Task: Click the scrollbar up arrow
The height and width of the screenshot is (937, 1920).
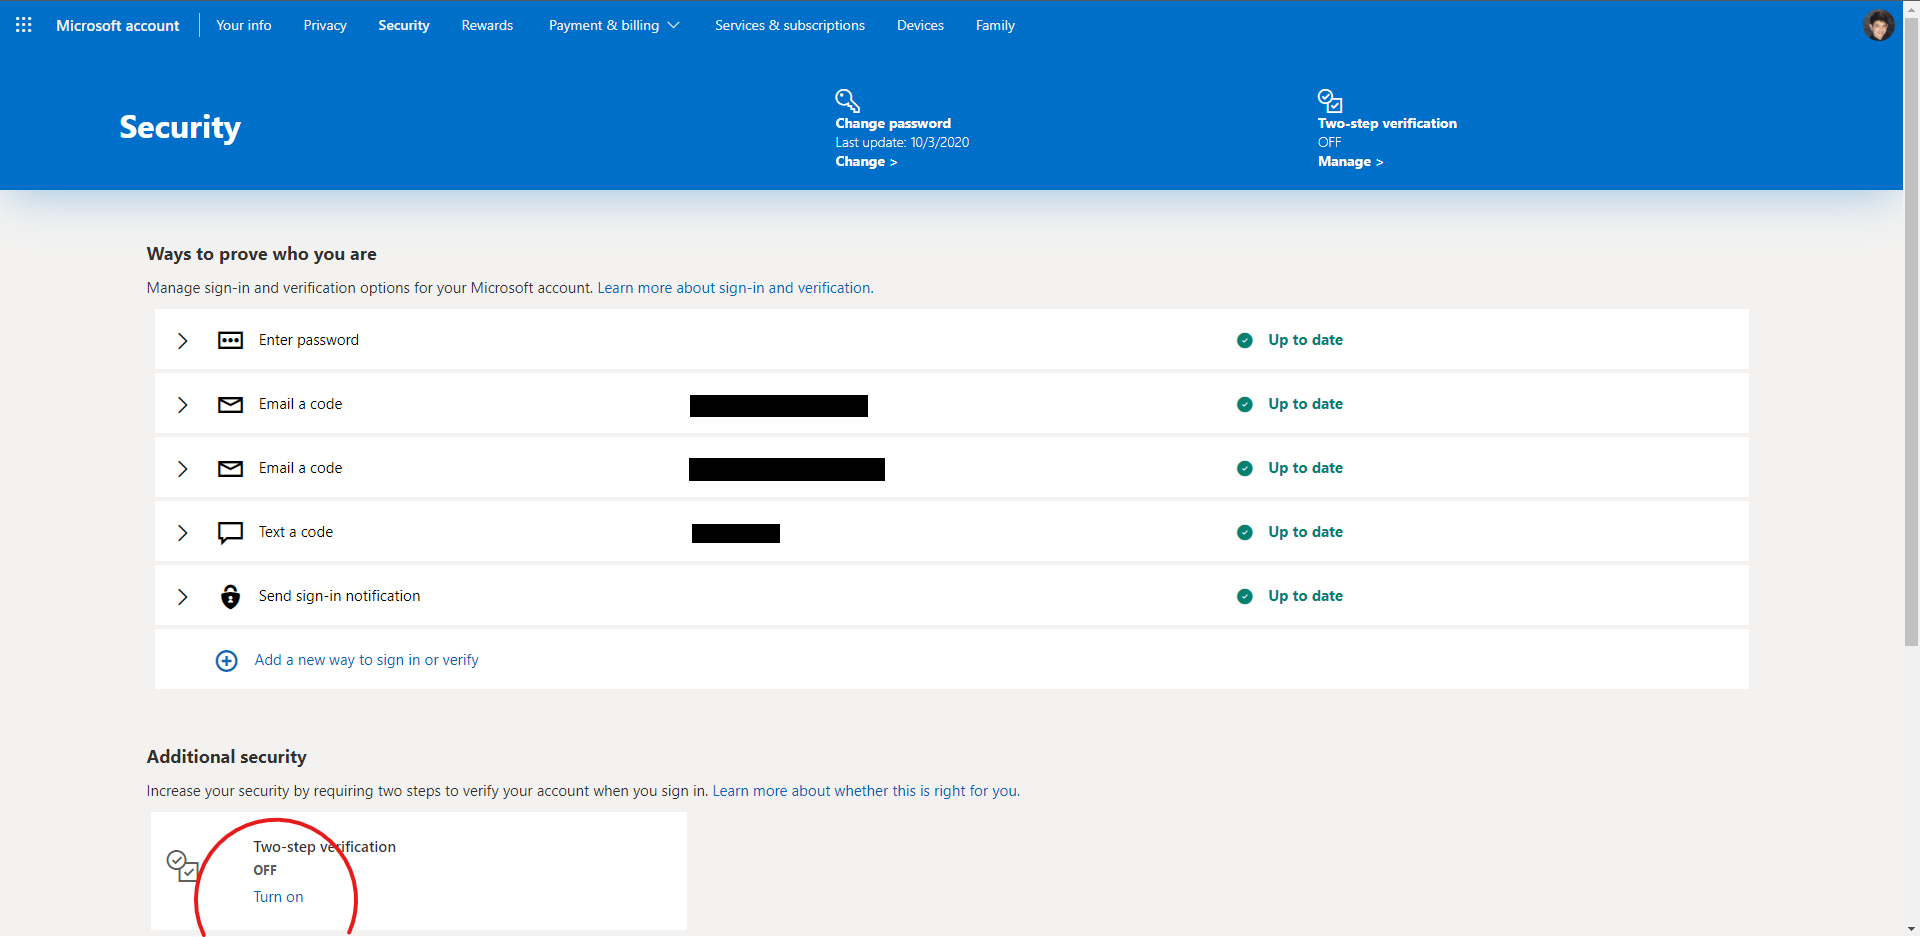Action: tap(1911, 7)
